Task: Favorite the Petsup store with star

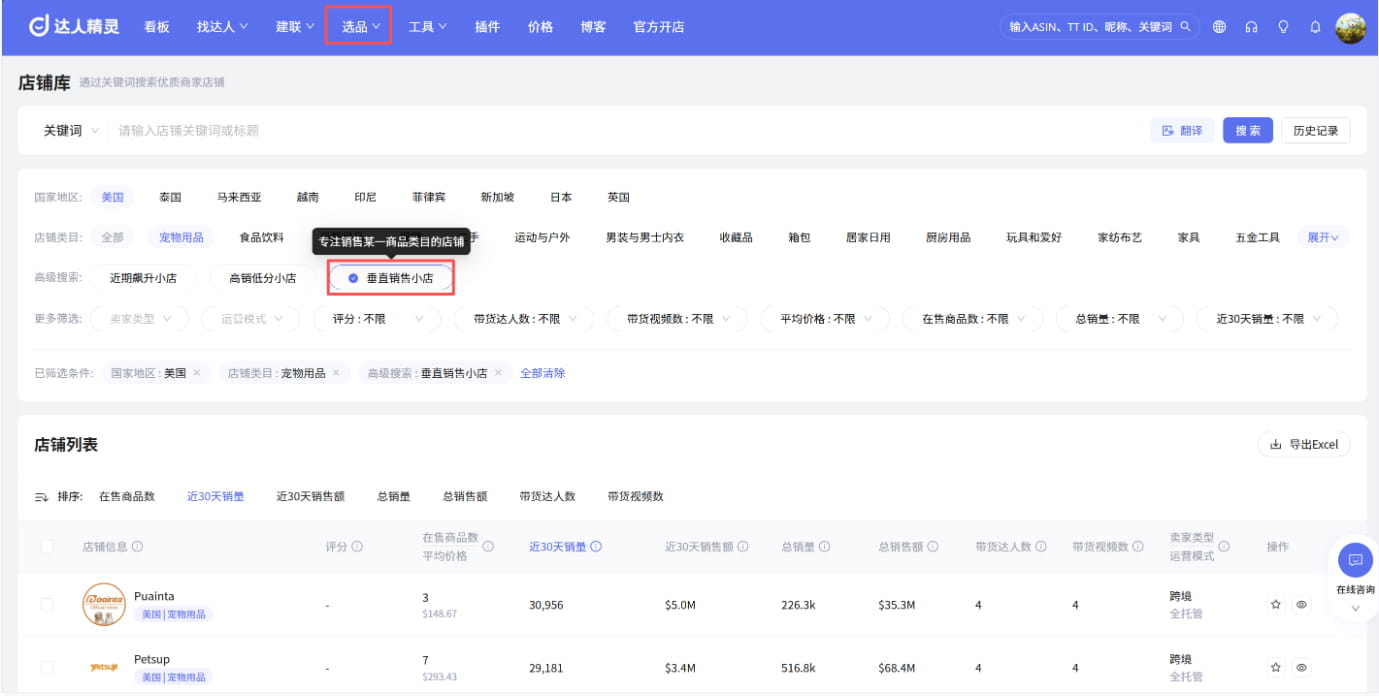Action: tap(1276, 667)
